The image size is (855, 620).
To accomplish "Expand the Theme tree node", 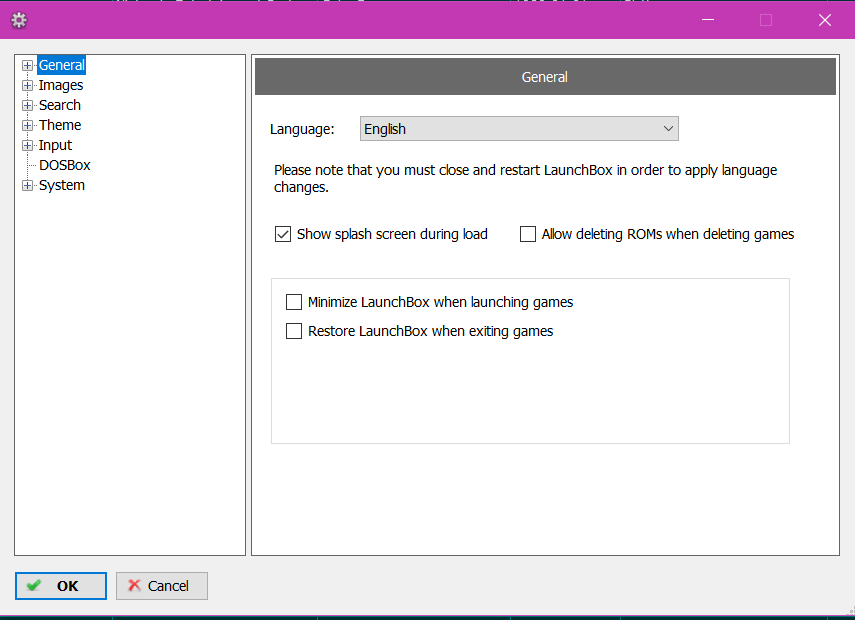I will click(27, 125).
